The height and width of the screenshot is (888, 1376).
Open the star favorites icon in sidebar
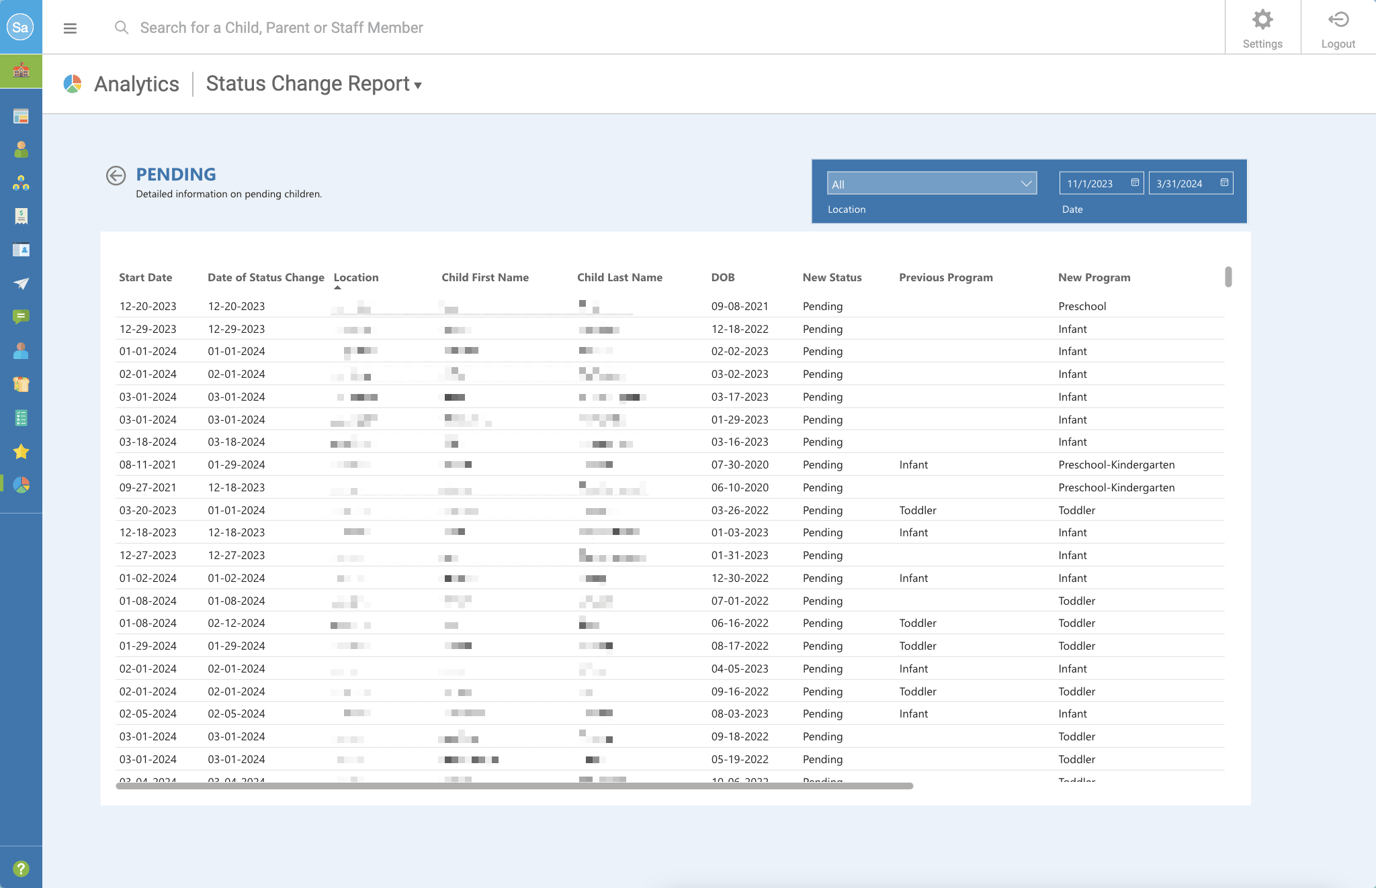tap(21, 451)
